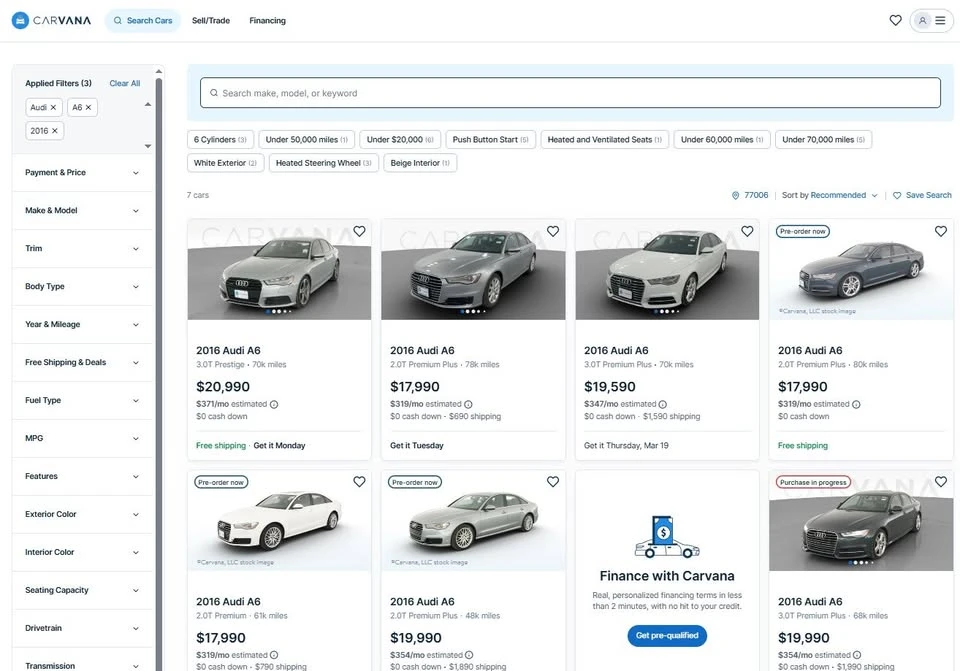Image resolution: width=960 pixels, height=671 pixels.
Task: Remove the Audi filter chip
Action: tap(53, 107)
